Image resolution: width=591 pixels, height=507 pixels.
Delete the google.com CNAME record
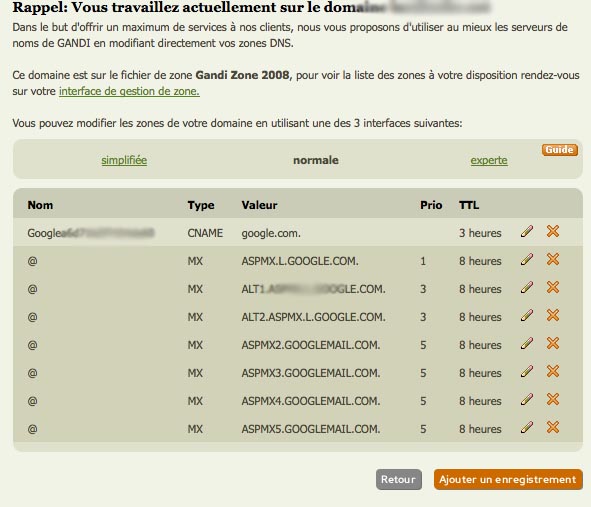click(x=553, y=231)
